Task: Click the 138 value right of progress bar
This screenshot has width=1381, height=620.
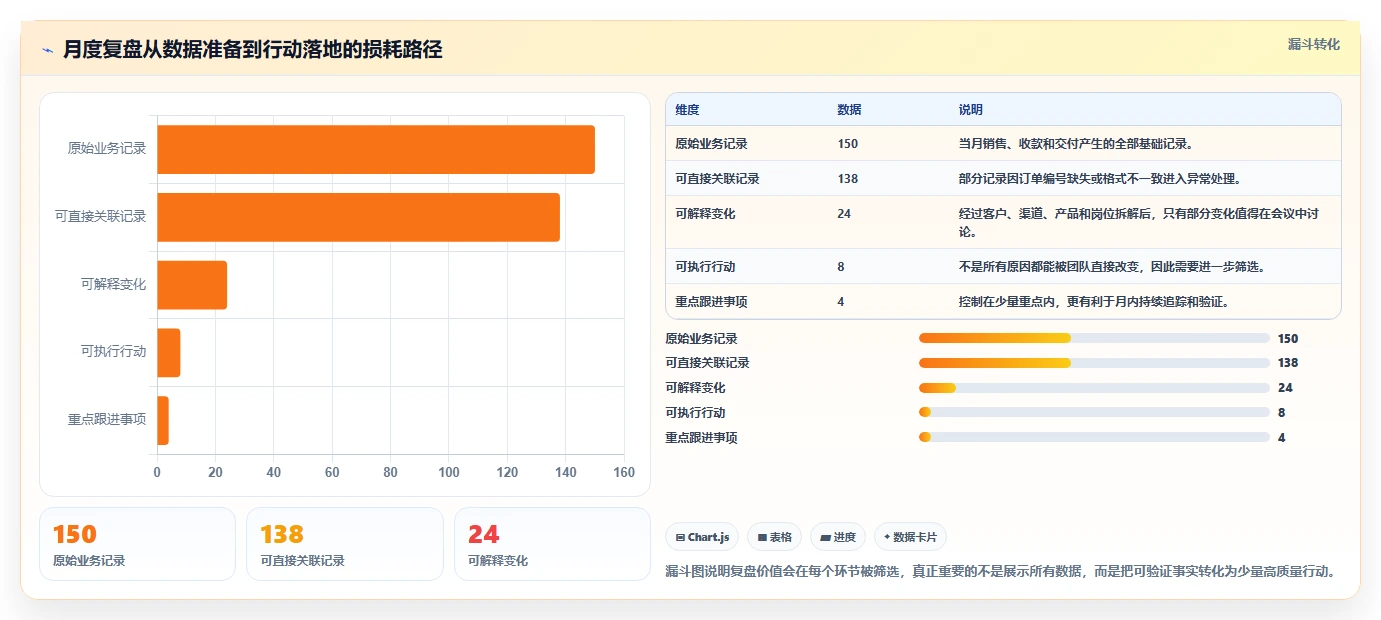Action: 1288,363
